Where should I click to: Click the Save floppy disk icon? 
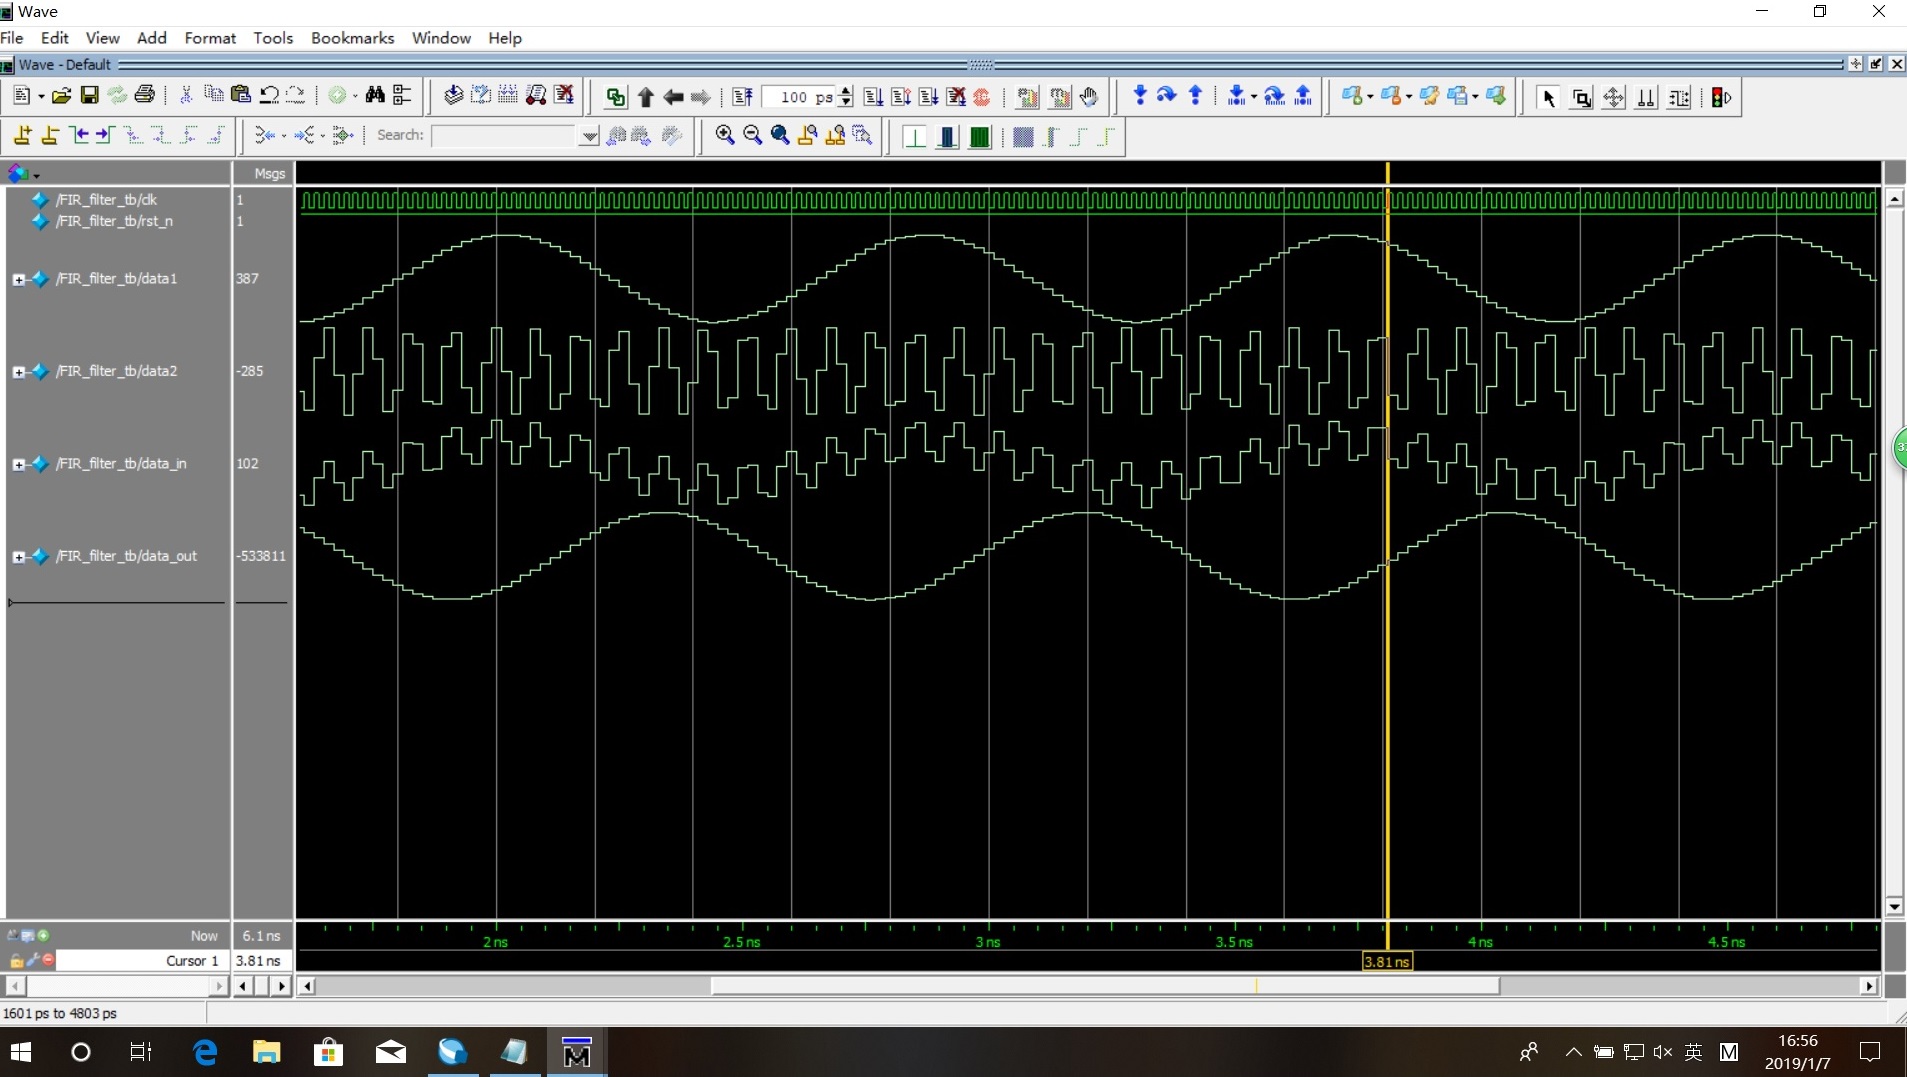pos(89,96)
